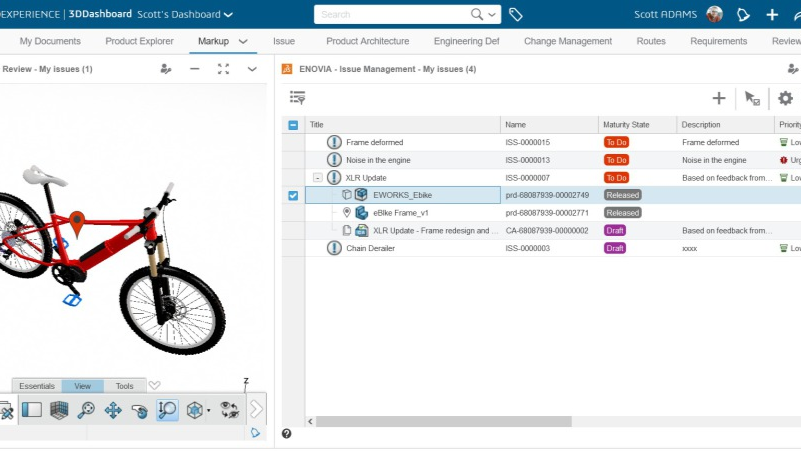Screen dimensions: 801x451
Task: Select the Pan view tool
Action: click(x=113, y=409)
